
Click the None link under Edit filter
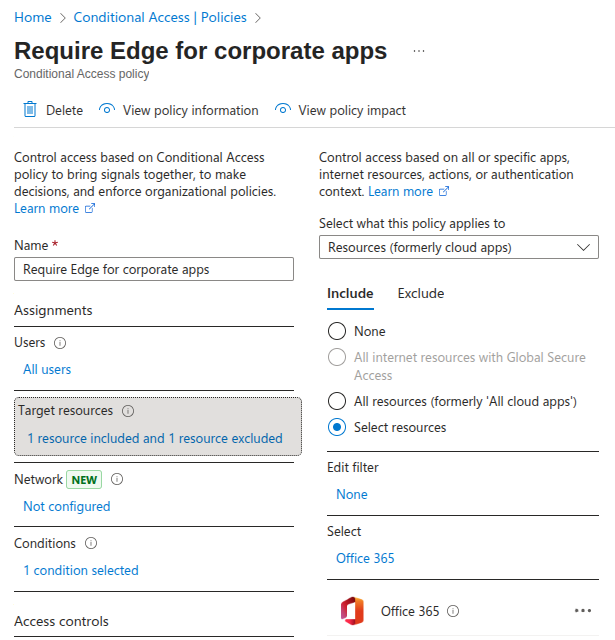pos(352,495)
